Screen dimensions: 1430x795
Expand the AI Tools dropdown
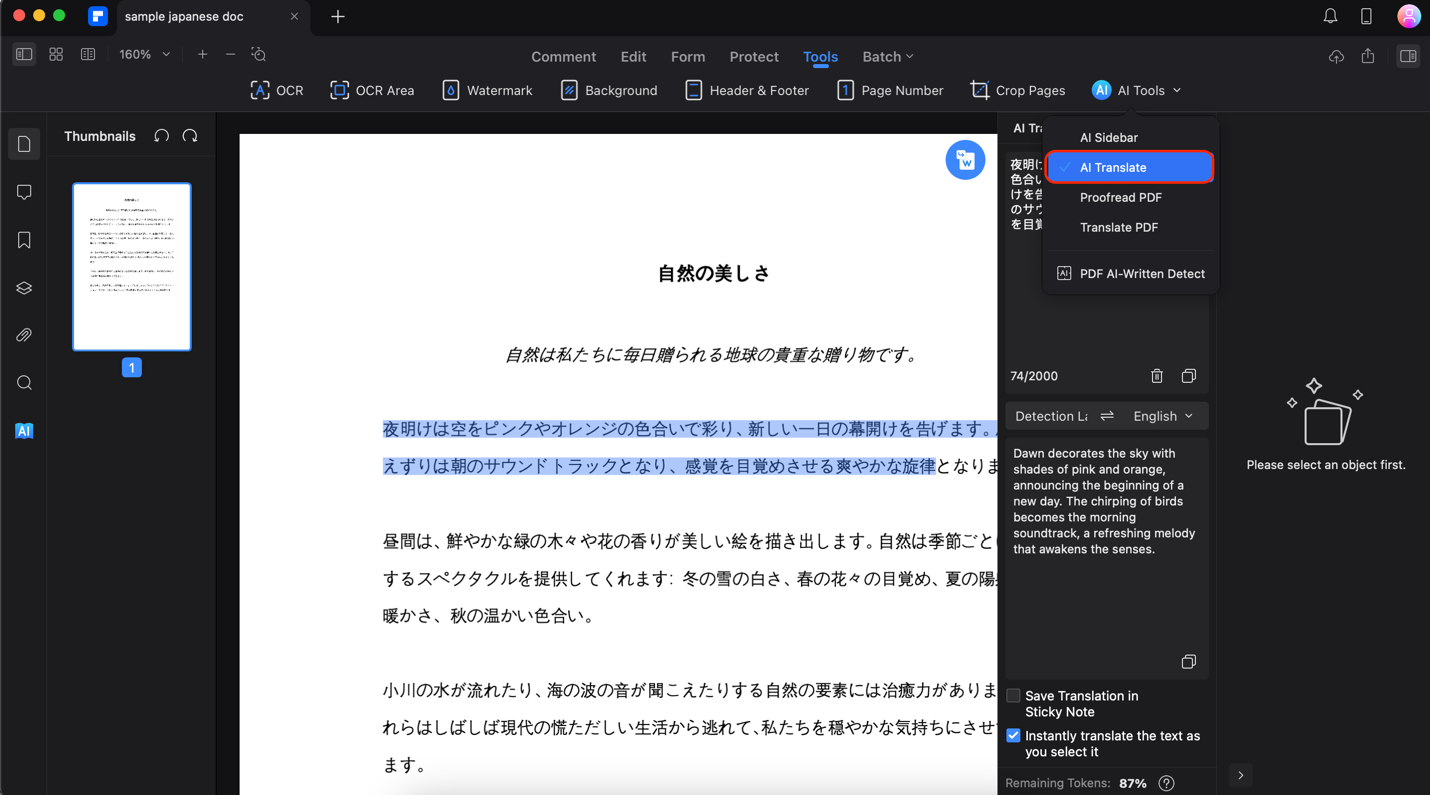point(1136,90)
